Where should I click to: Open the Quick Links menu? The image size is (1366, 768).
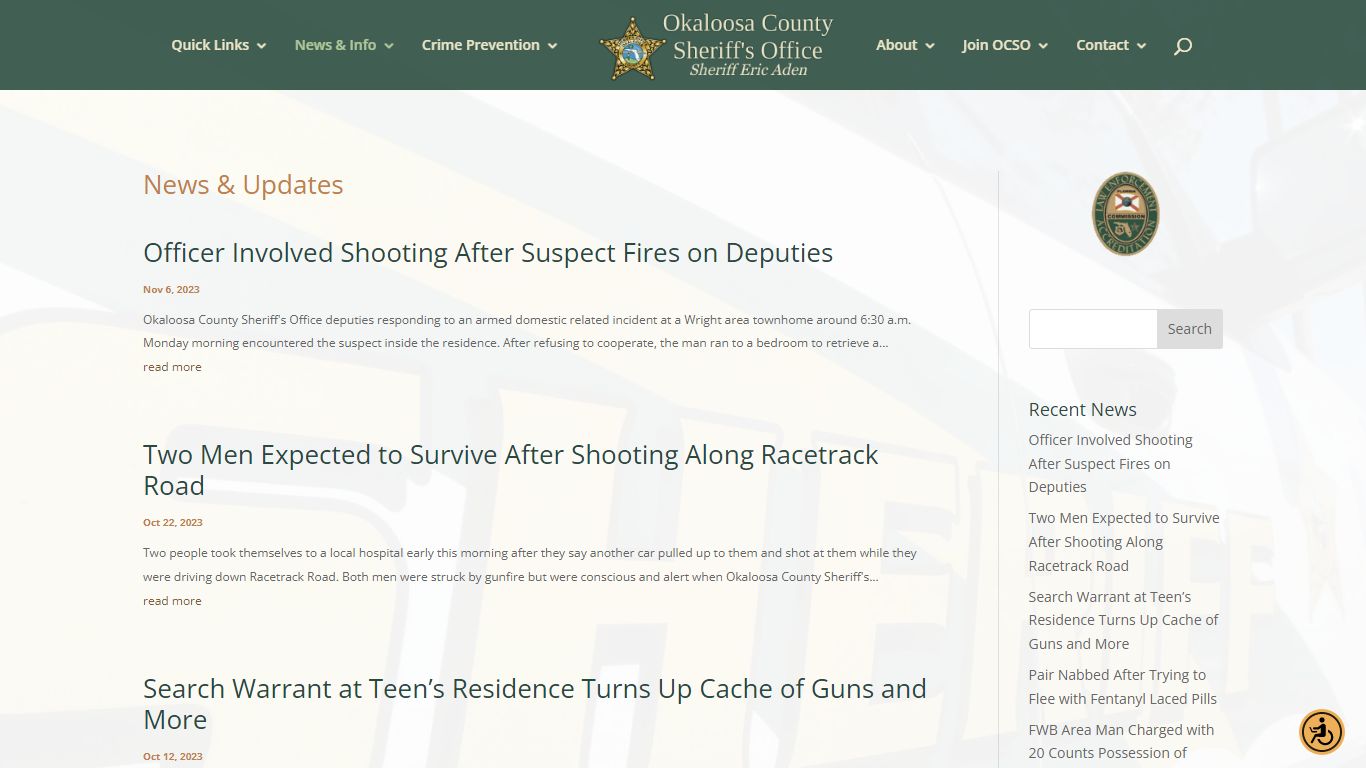pyautogui.click(x=210, y=45)
